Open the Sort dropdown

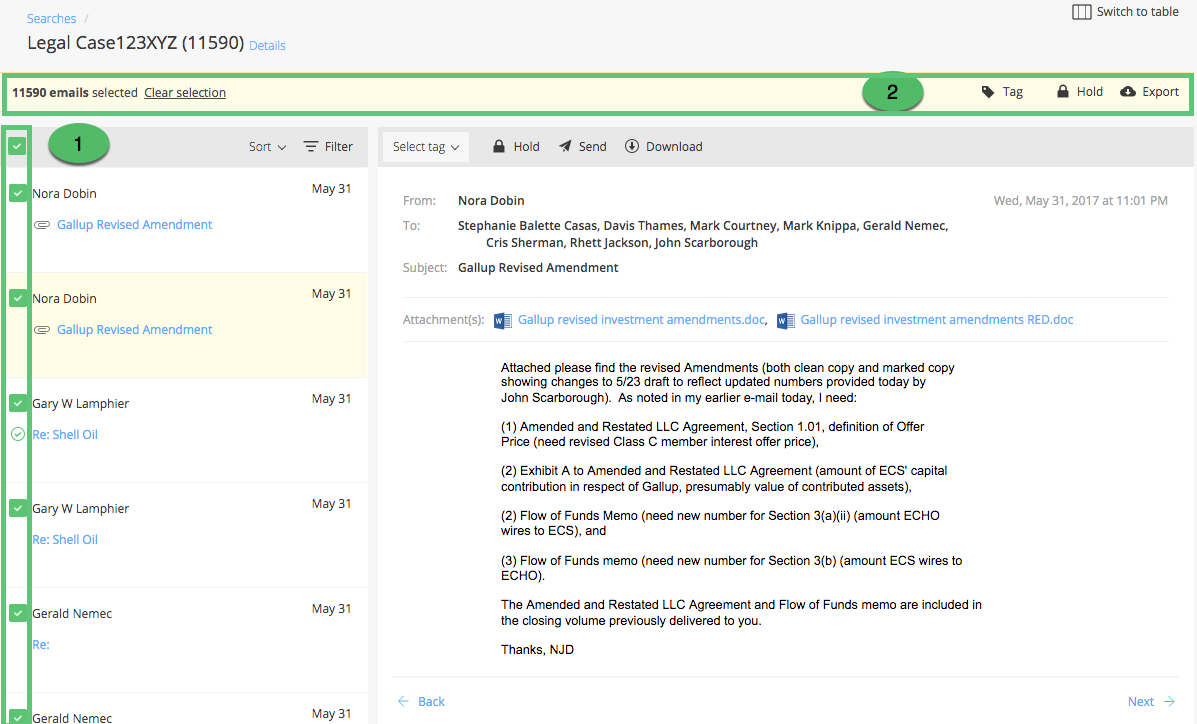(267, 147)
